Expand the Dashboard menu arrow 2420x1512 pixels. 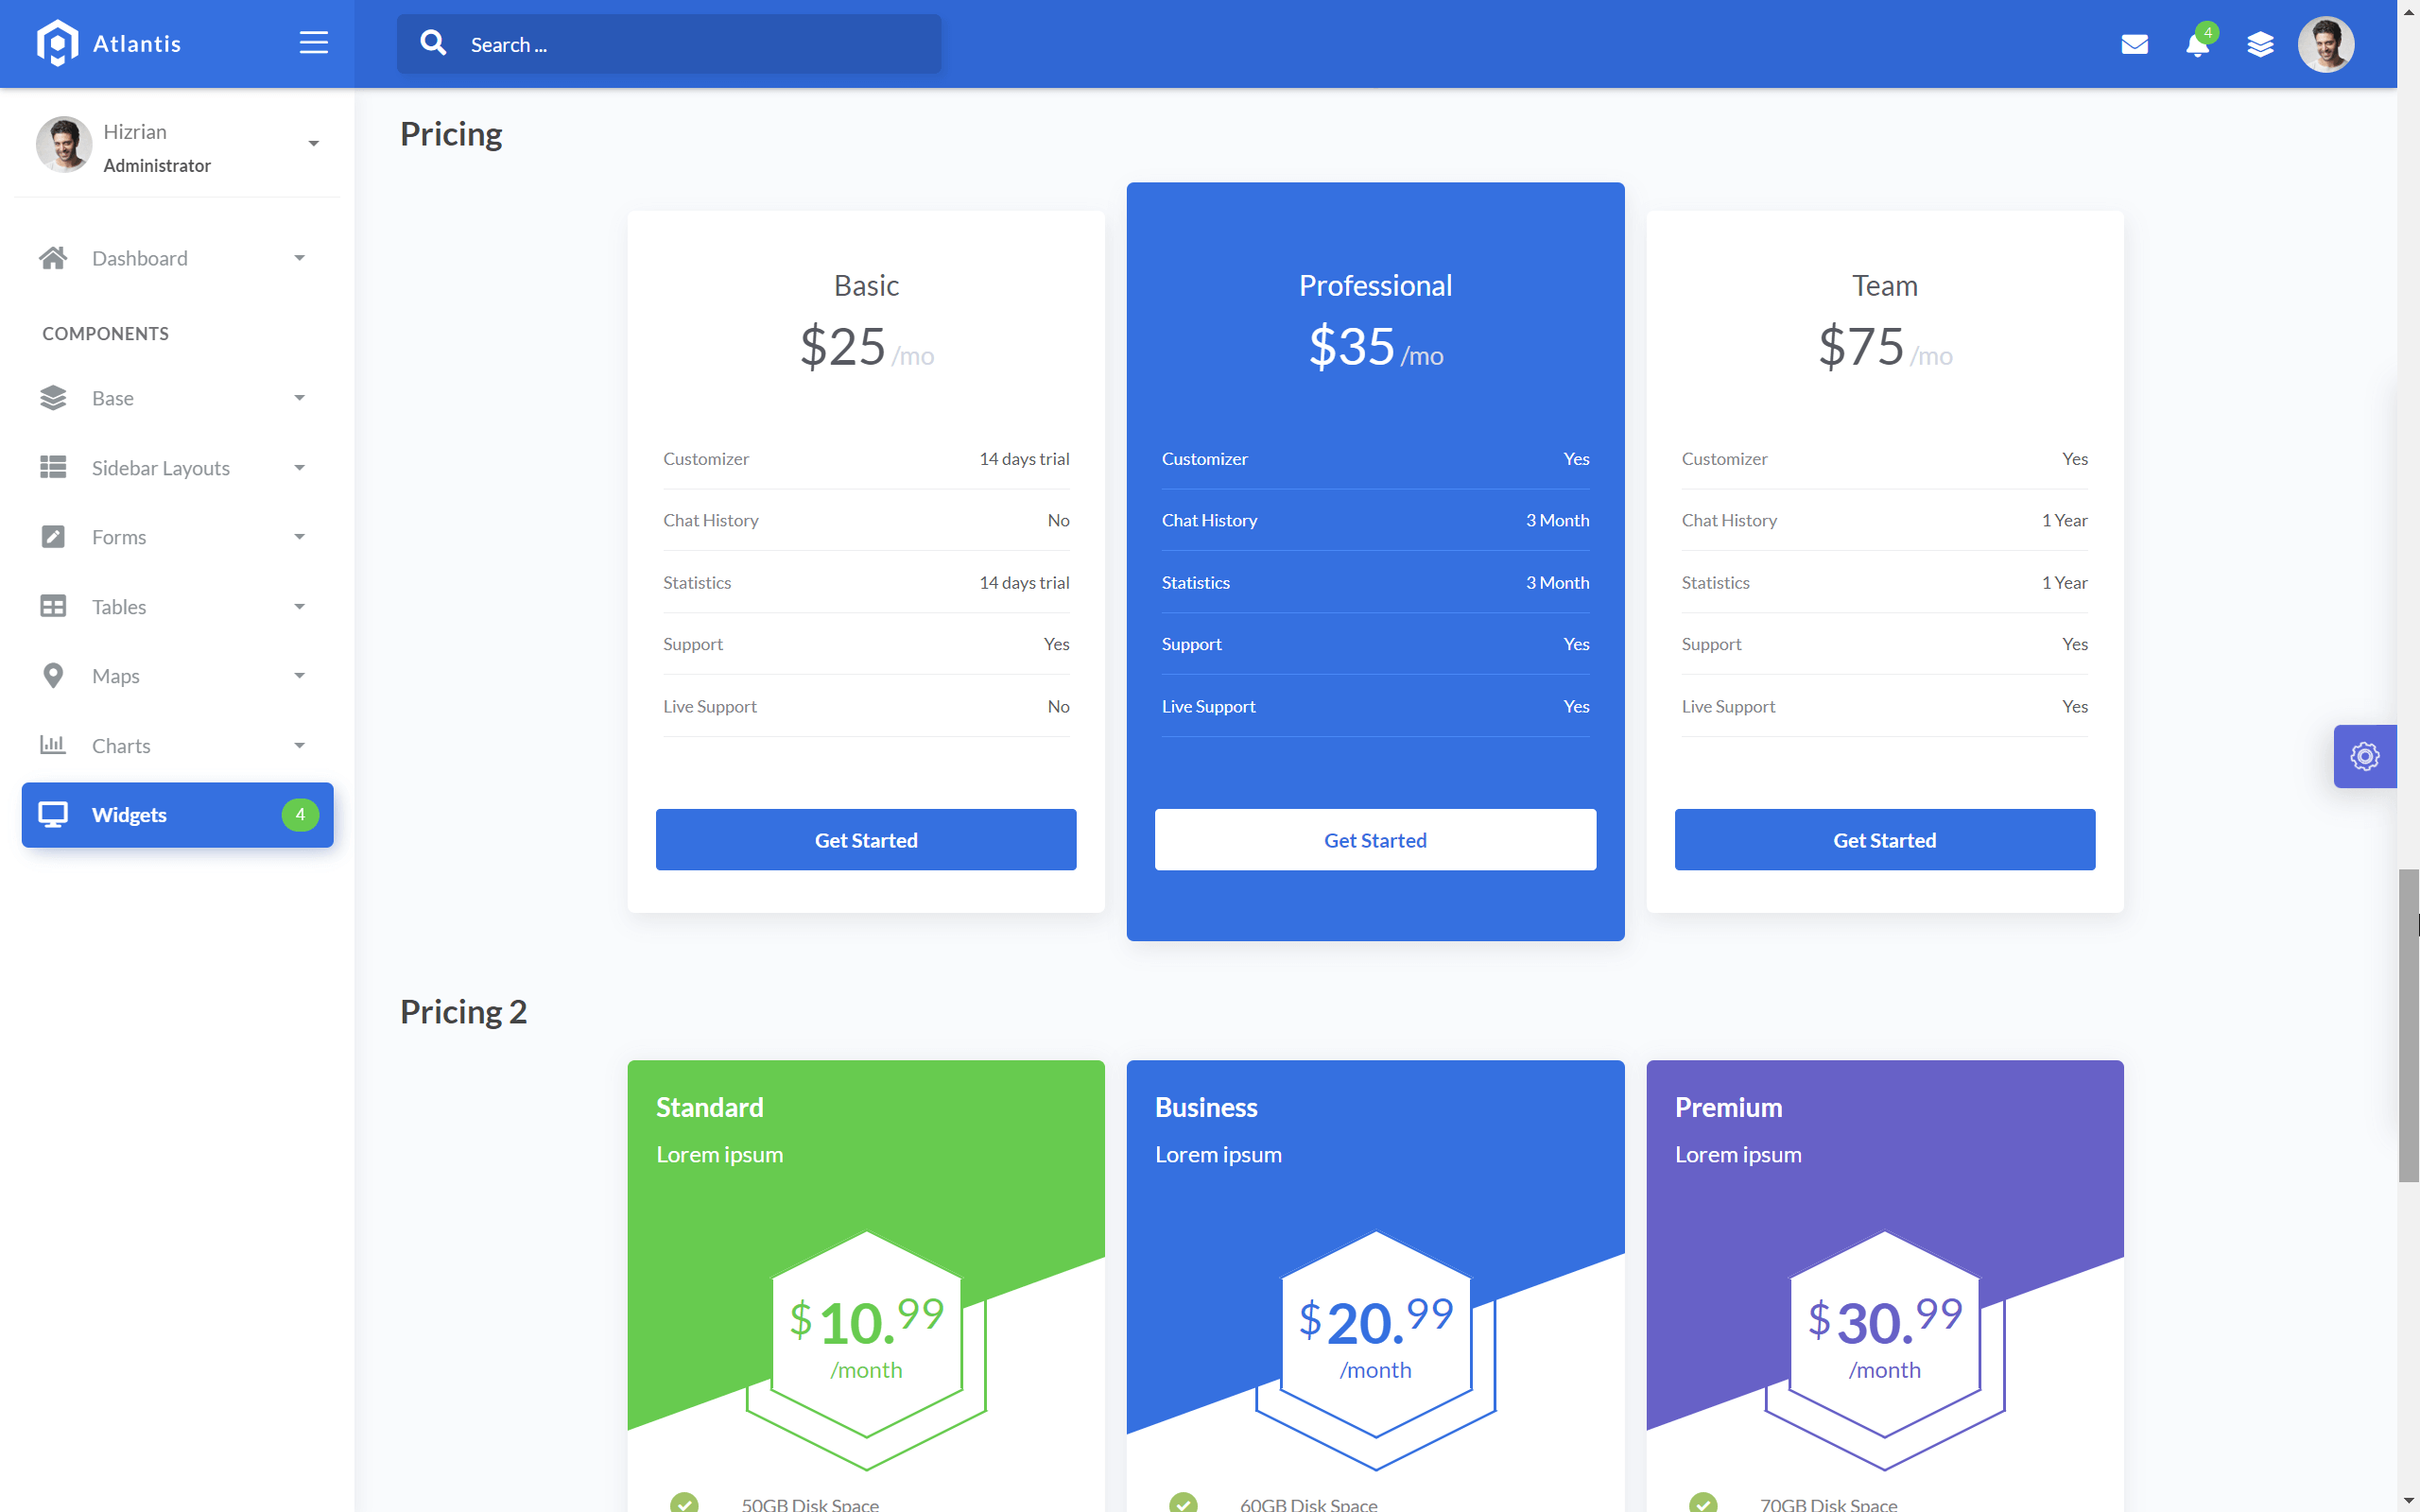point(299,258)
